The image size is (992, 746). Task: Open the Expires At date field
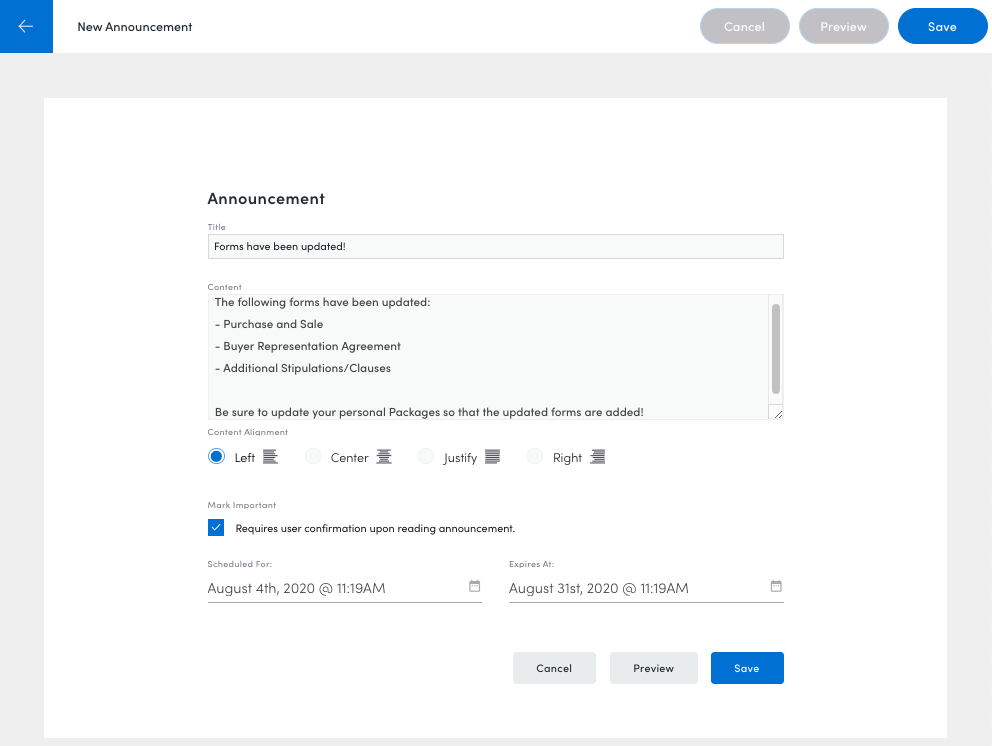646,588
